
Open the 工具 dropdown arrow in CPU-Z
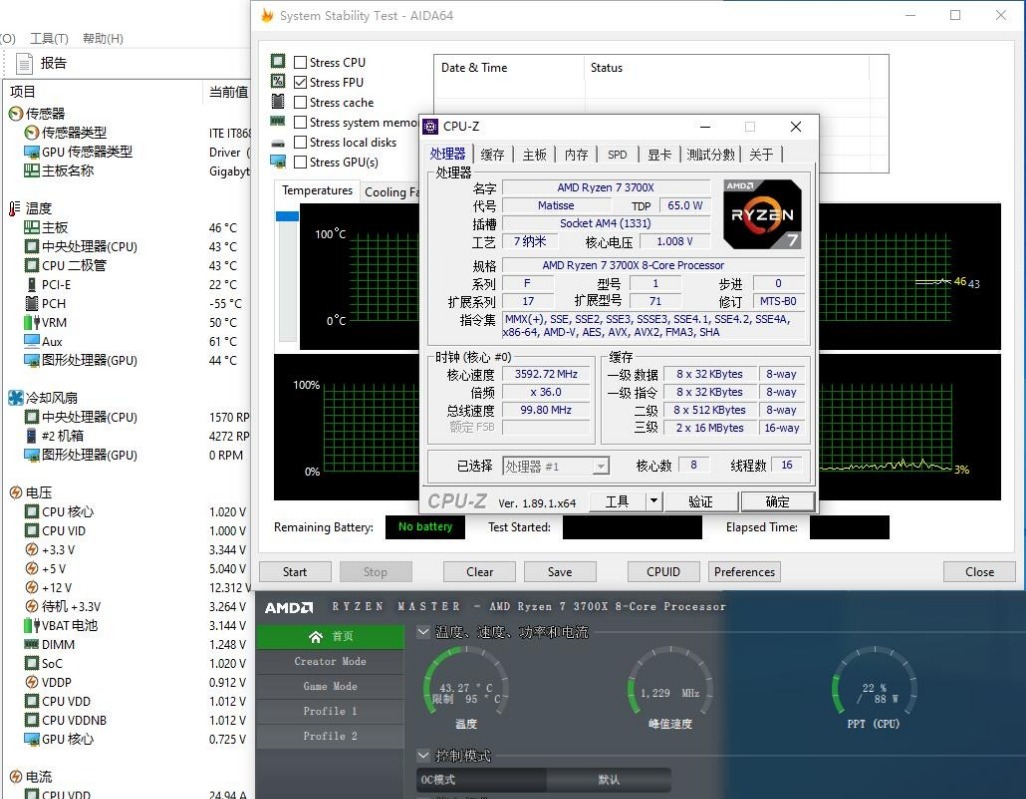(654, 501)
